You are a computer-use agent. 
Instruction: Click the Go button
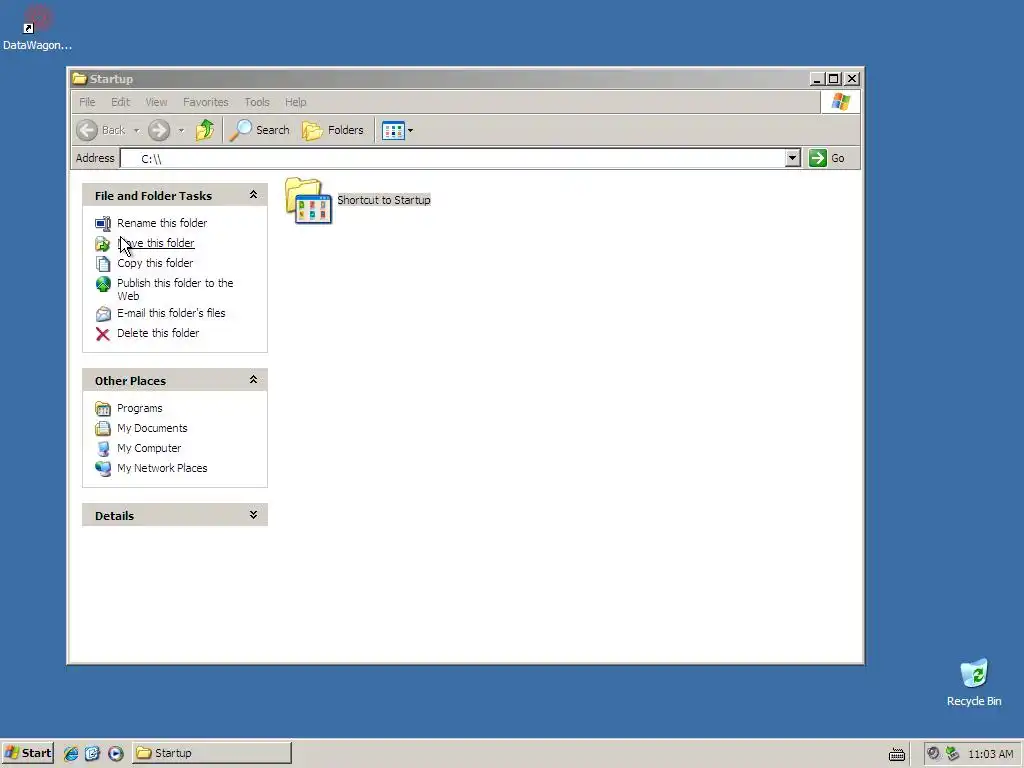[827, 158]
